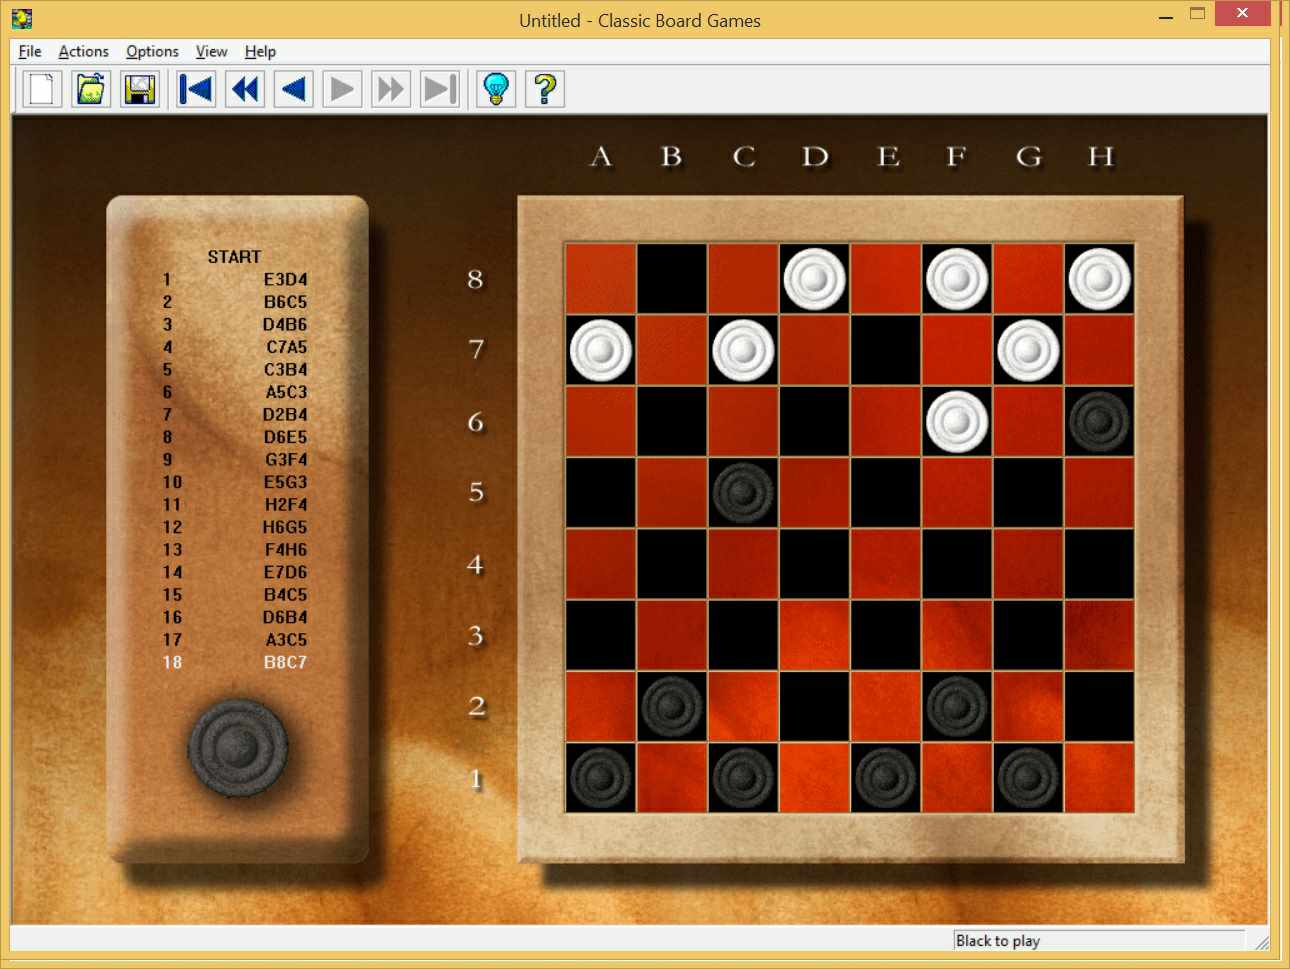Rewind several moves with double-left arrow
The image size is (1290, 969).
(245, 89)
